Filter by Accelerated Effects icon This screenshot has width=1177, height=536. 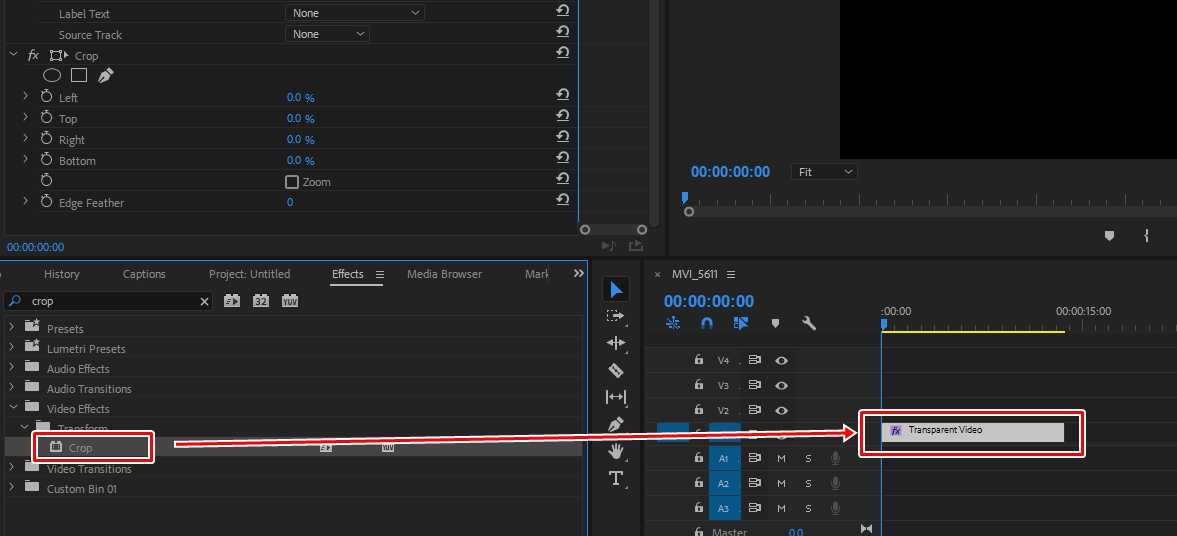pyautogui.click(x=232, y=301)
